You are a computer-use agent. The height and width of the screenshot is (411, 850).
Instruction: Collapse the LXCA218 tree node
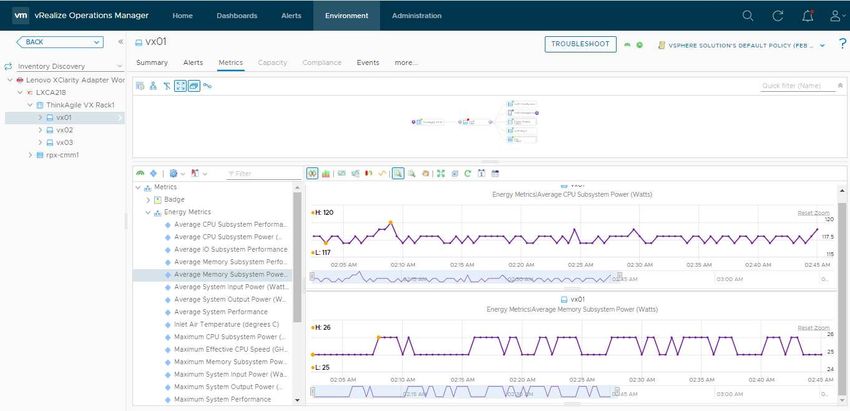[x=20, y=92]
